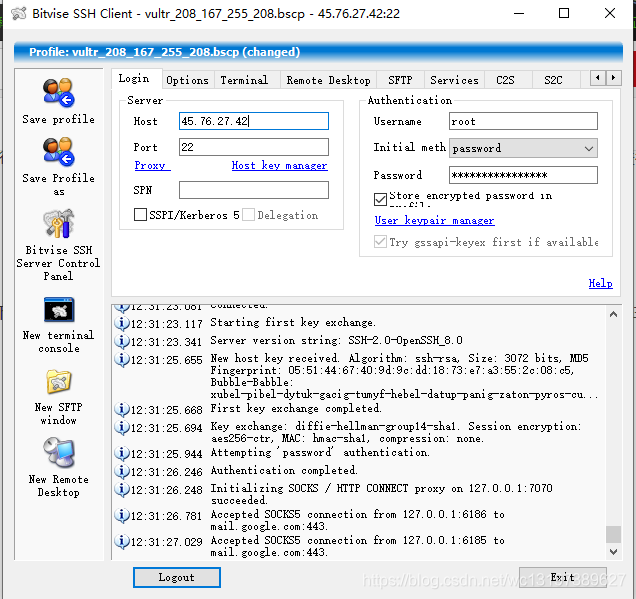636x599 pixels.
Task: Click info icon of 'New host key received' entry
Action: (x=122, y=359)
